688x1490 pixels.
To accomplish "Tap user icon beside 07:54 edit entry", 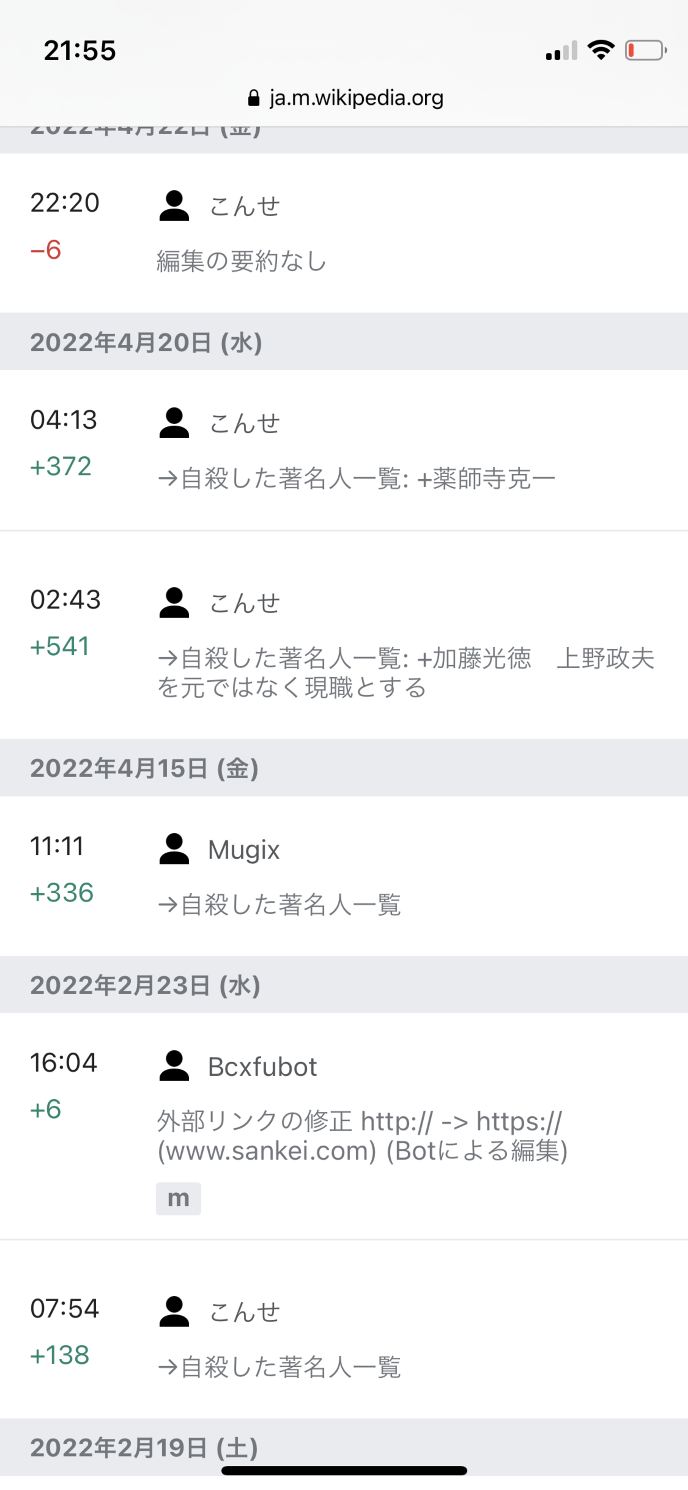I will [x=175, y=1311].
